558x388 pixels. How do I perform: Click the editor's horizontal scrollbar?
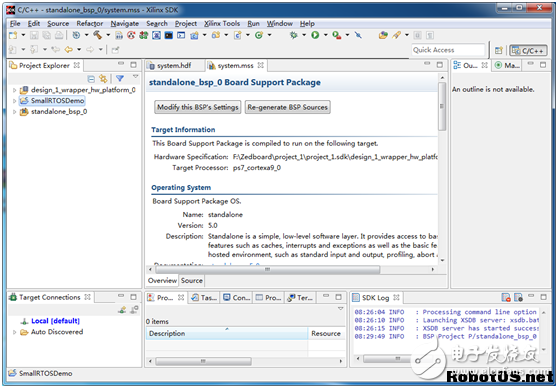(x=267, y=269)
